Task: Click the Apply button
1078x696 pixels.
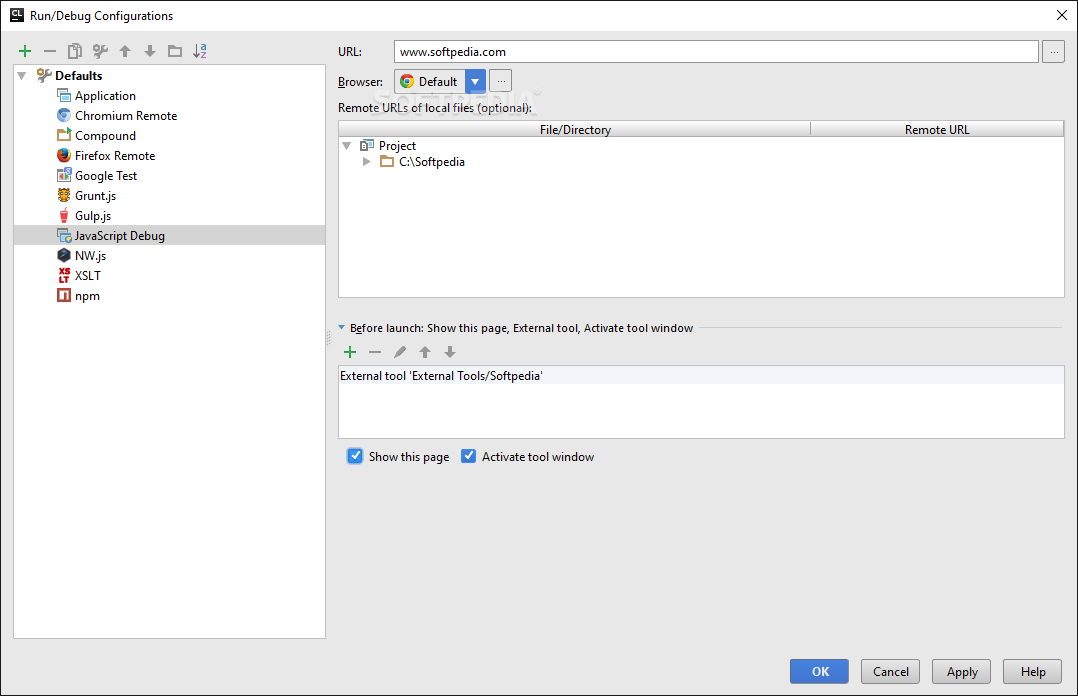Action: (x=961, y=671)
